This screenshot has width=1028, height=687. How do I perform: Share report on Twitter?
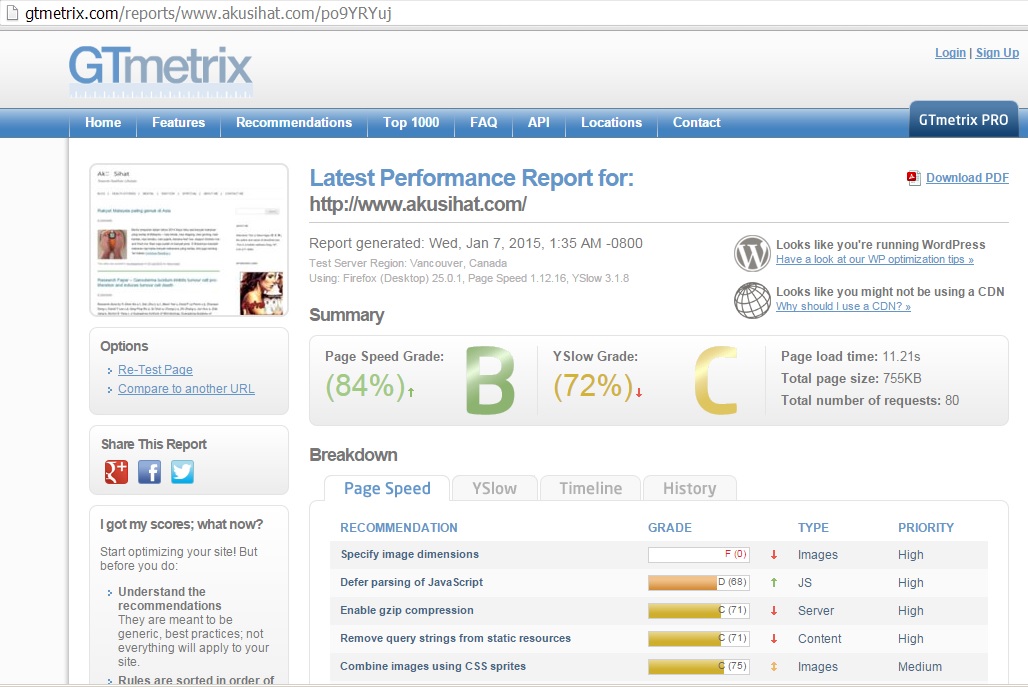pos(182,471)
